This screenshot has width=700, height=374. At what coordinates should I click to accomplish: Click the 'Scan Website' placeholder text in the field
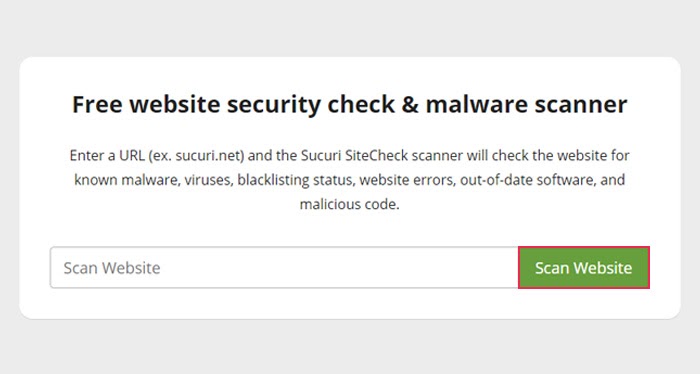pos(112,268)
